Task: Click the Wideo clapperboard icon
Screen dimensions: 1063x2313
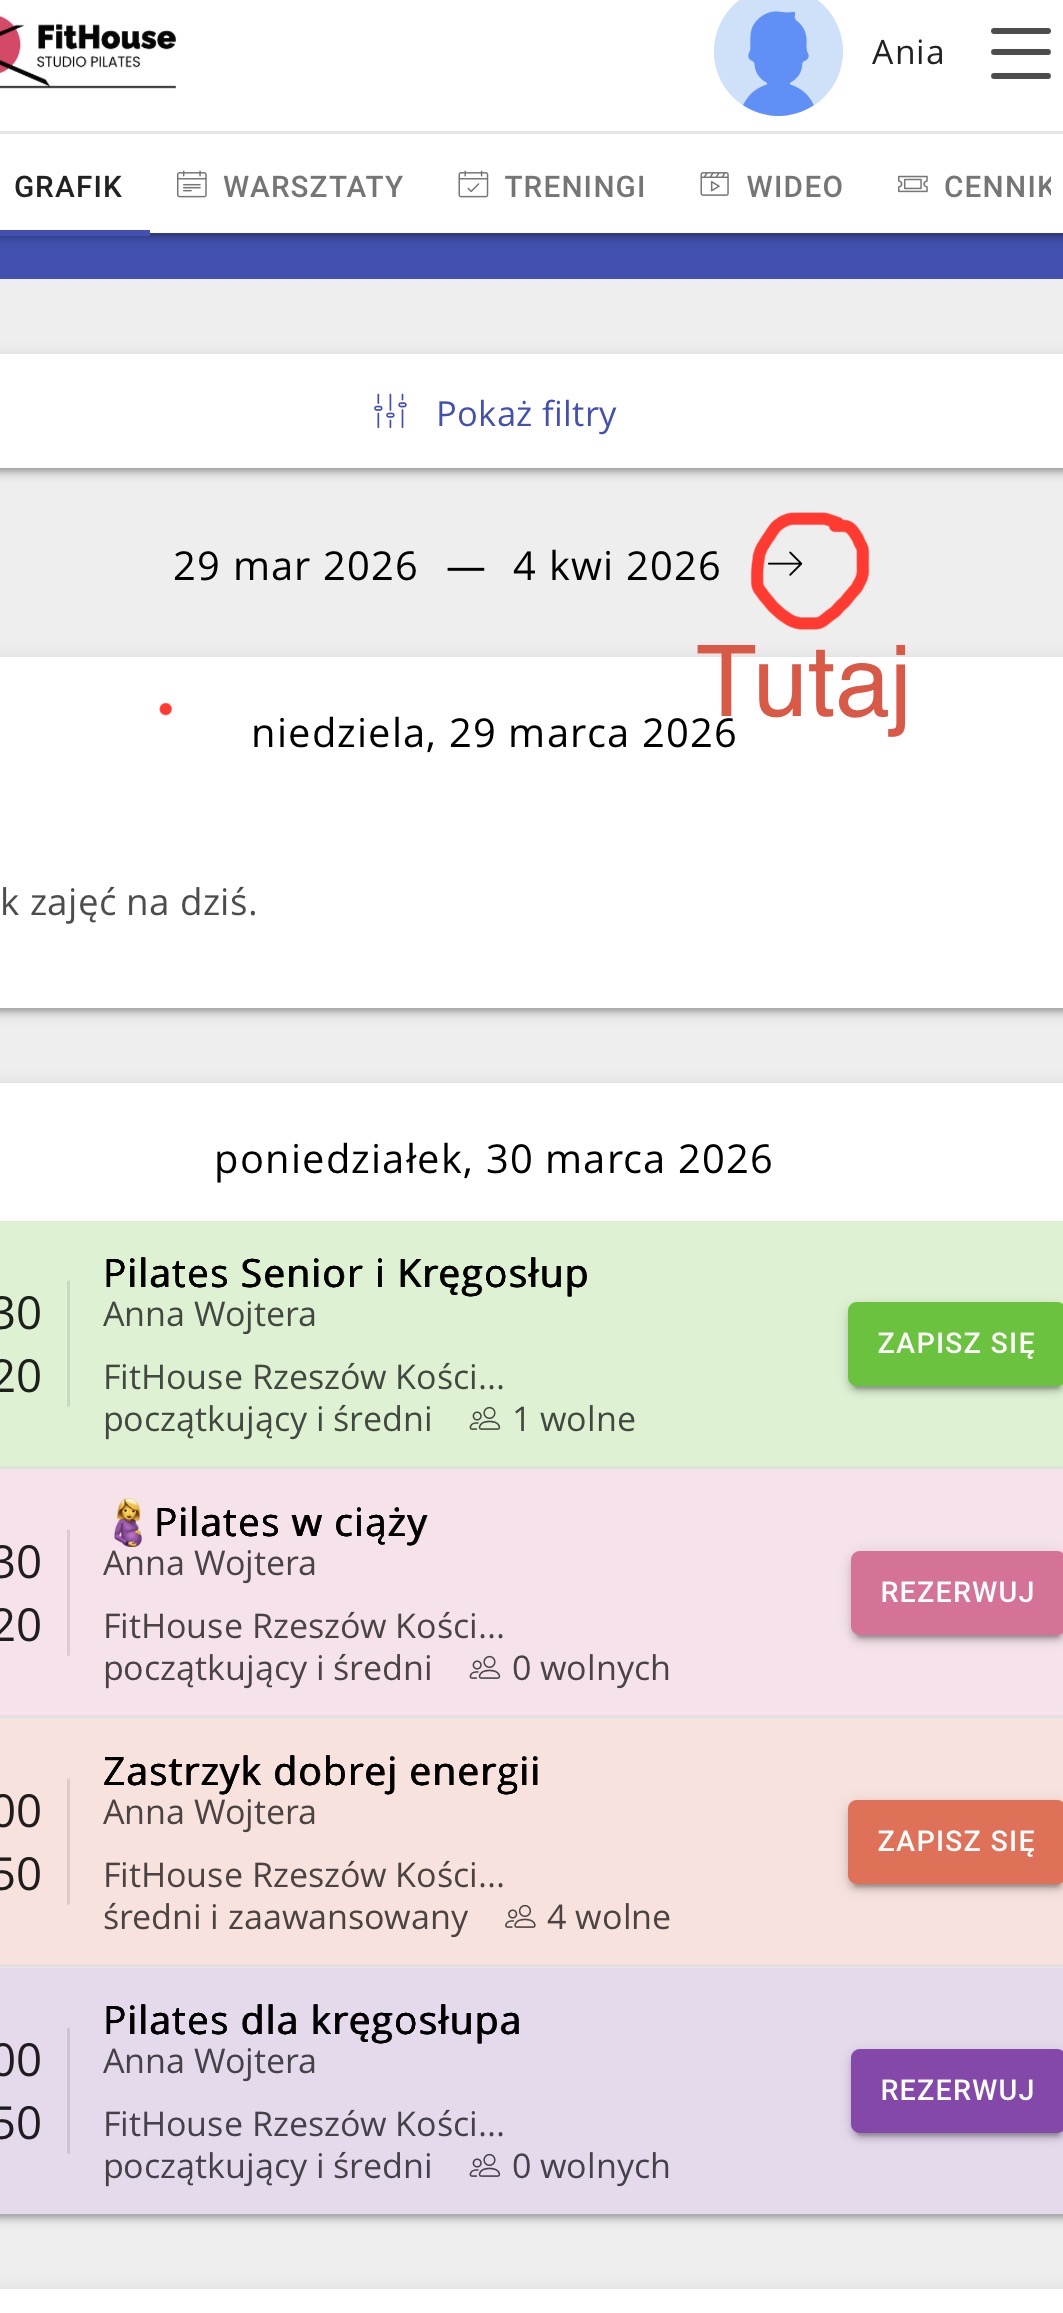Action: point(714,185)
